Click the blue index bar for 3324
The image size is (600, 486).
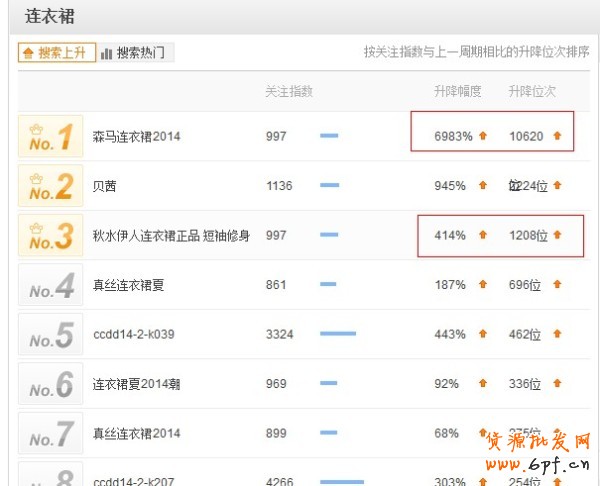coord(338,334)
